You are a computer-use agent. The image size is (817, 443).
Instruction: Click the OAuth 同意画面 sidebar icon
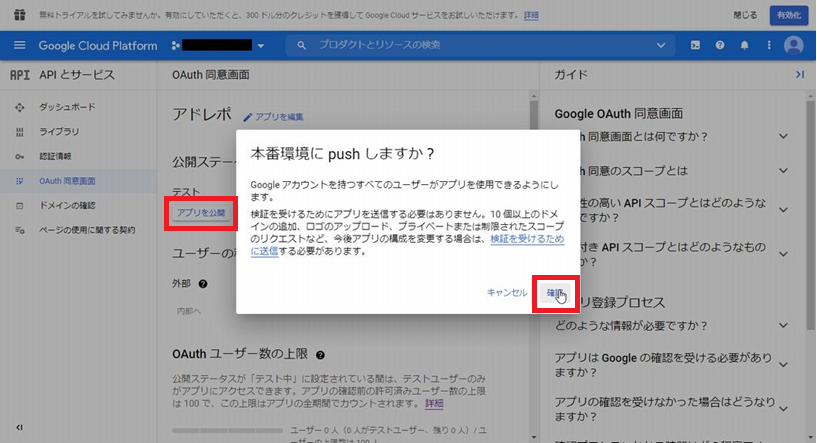click(x=20, y=181)
